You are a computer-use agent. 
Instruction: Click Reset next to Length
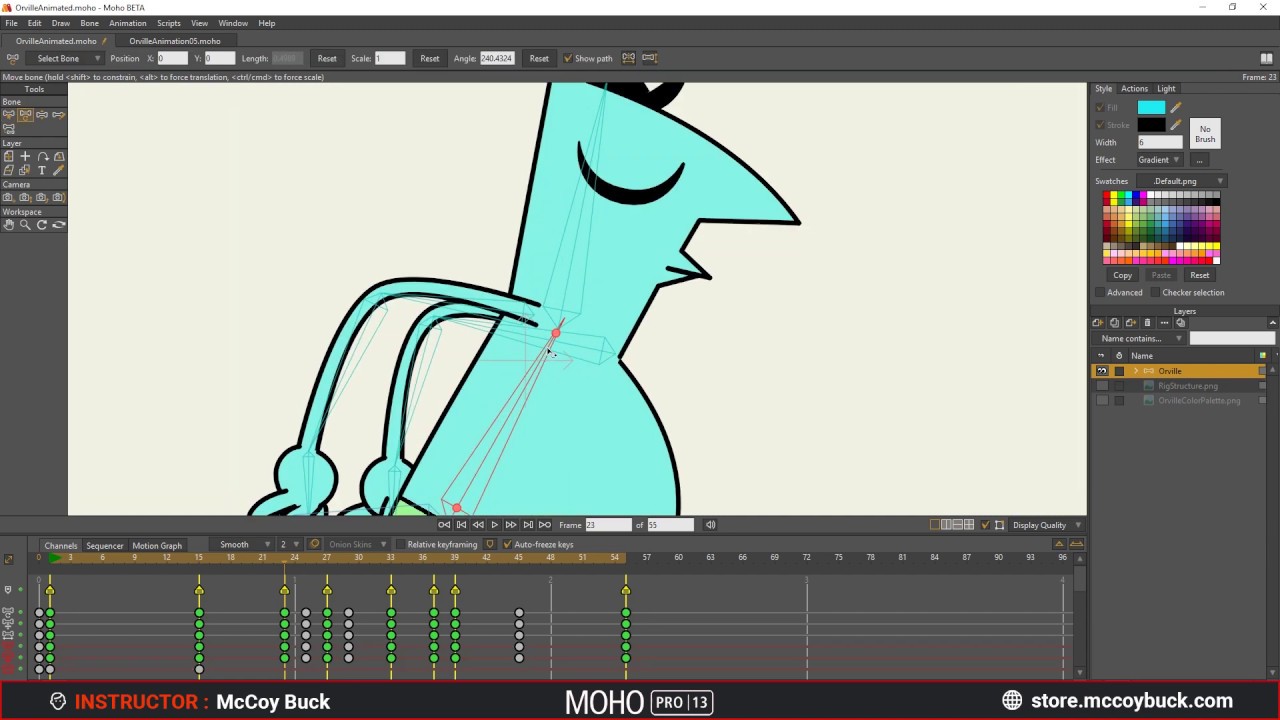(327, 58)
